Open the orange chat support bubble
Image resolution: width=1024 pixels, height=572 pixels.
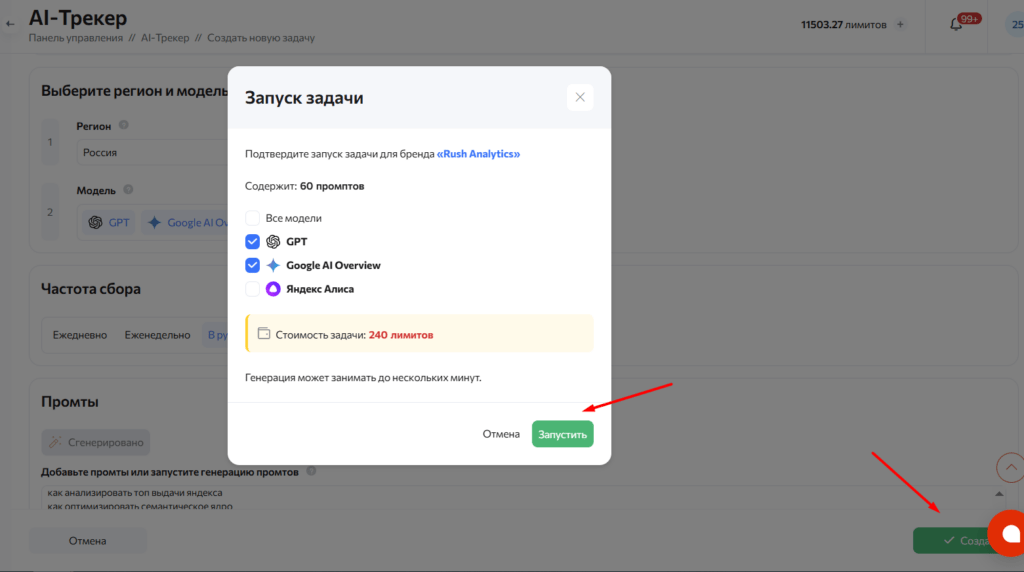[x=1008, y=532]
